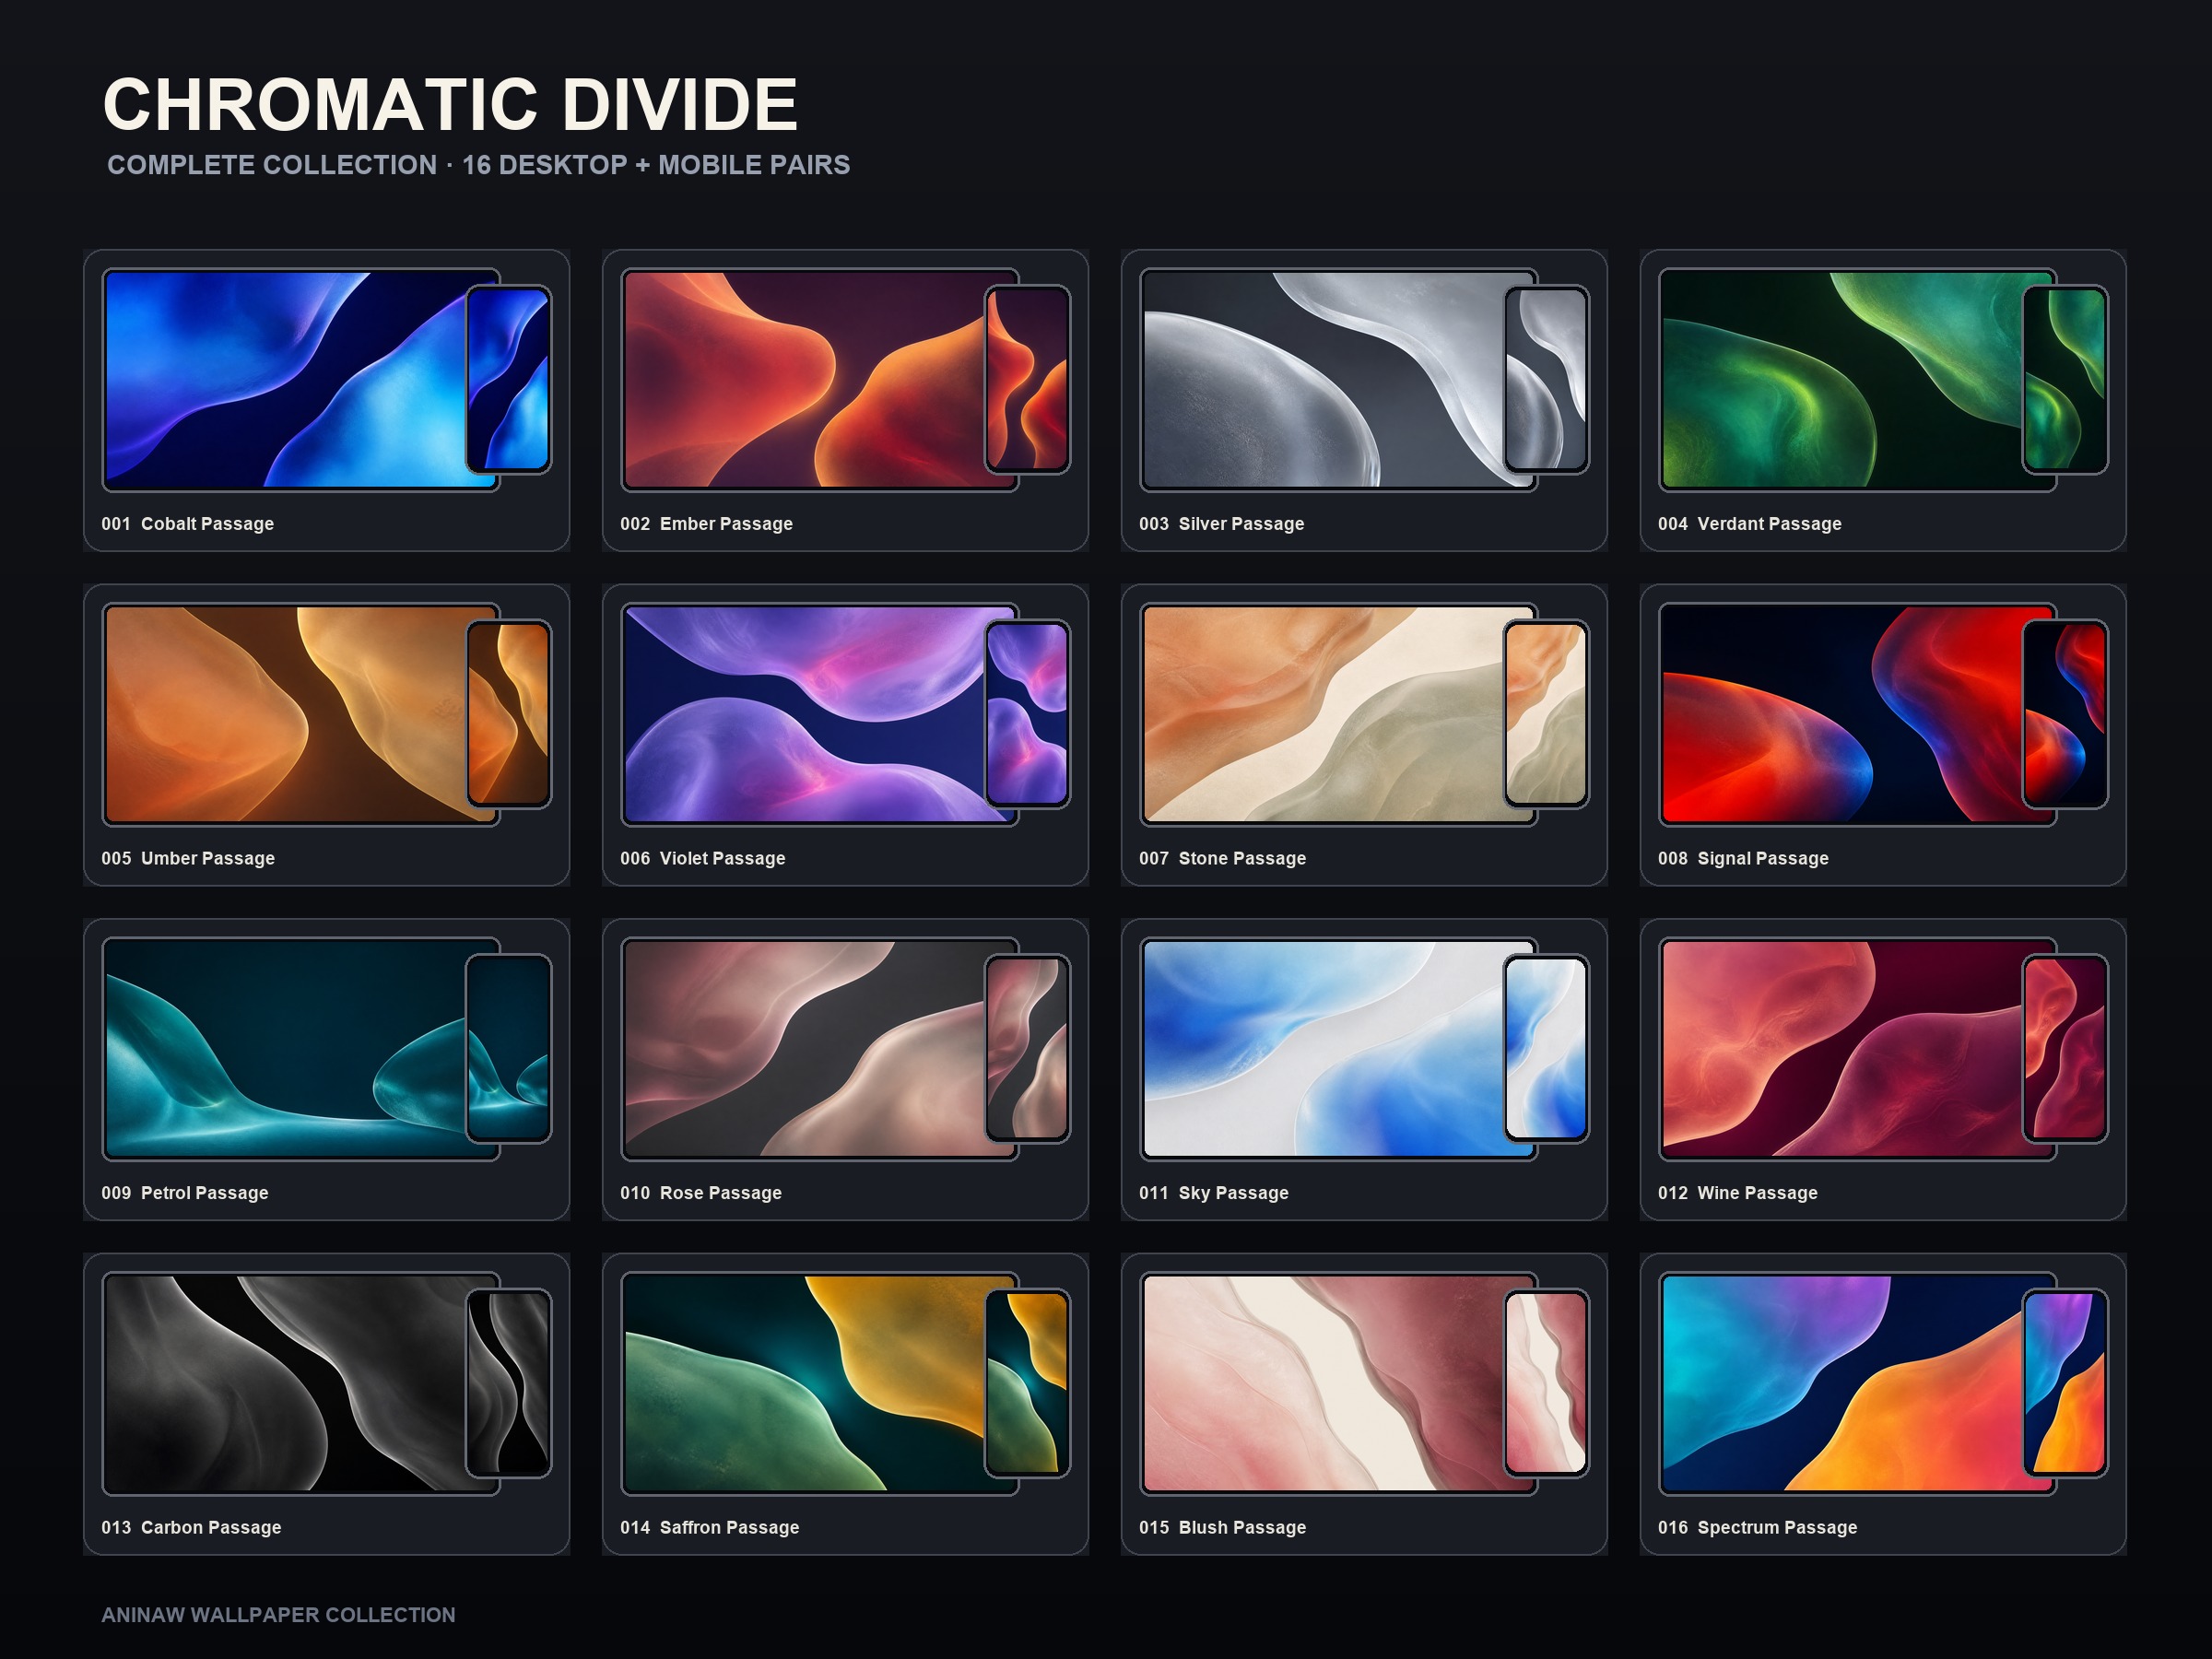This screenshot has width=2212, height=1659.
Task: Click the 'ANINAW WALLPAPER COLLECTION' footer text
Action: pos(278,1615)
